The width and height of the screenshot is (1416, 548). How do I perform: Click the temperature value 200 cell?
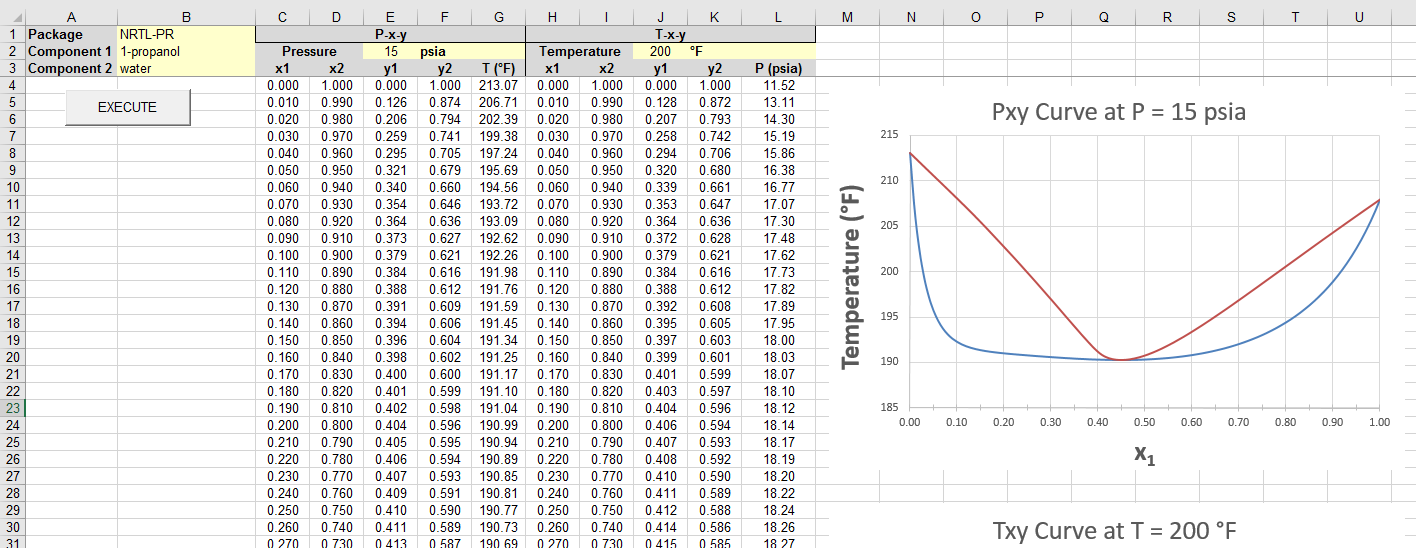tap(661, 51)
